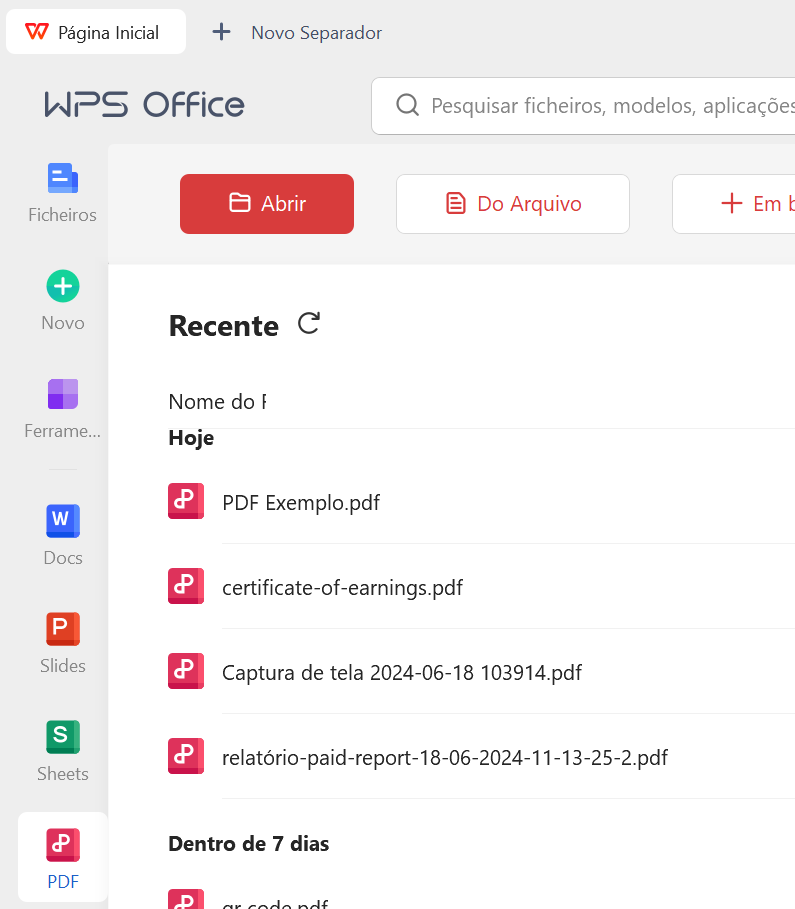Switch to the Página Inicial tab
Screen dimensions: 795x909
point(96,32)
